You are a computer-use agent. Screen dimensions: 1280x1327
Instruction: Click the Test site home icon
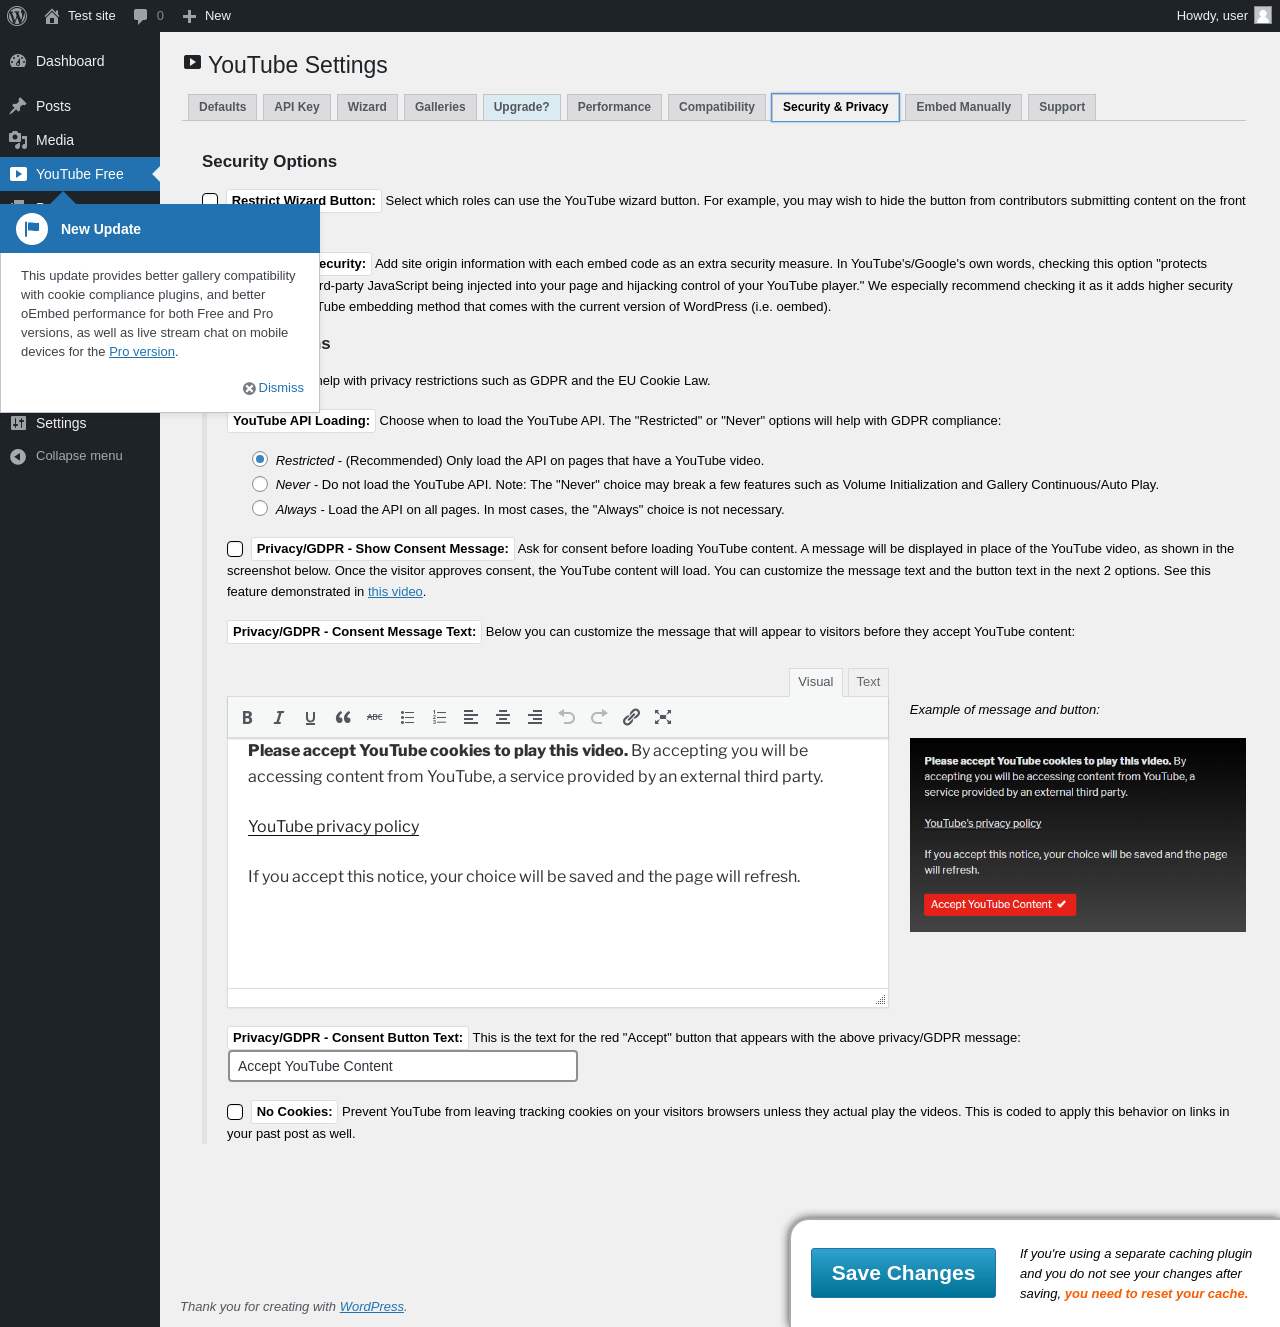(x=52, y=16)
